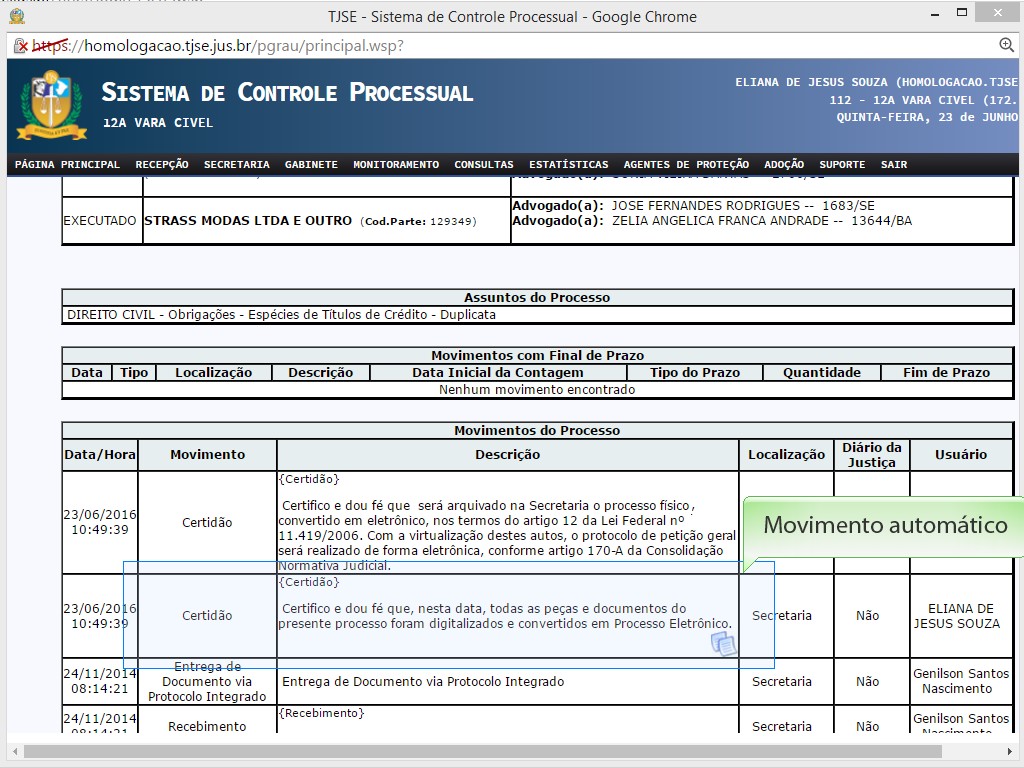Click the insecure padlock icon beside the URL
Image resolution: width=1024 pixels, height=768 pixels.
[x=20, y=46]
